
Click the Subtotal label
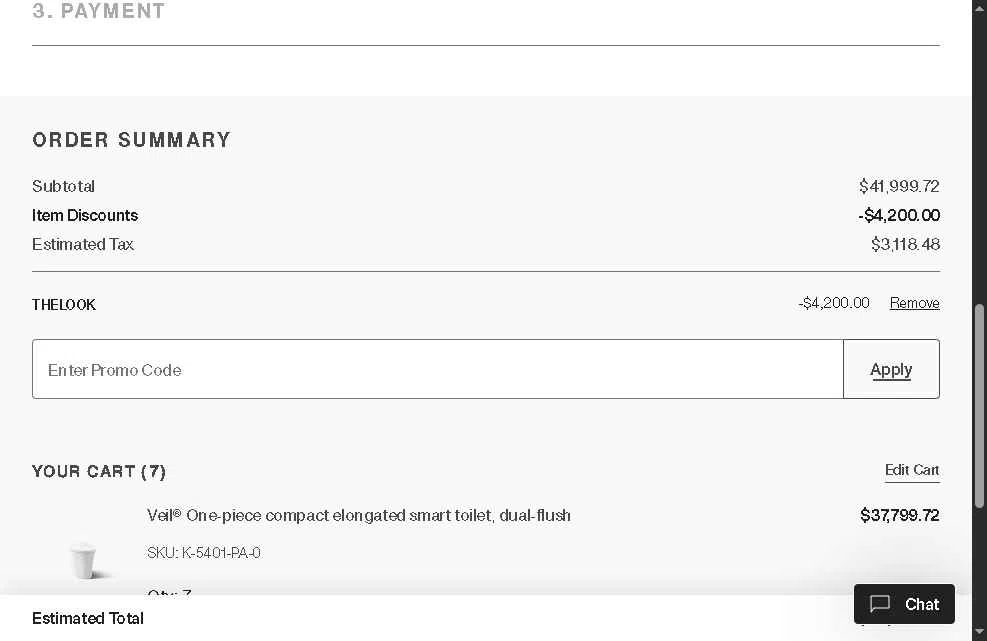coord(63,186)
